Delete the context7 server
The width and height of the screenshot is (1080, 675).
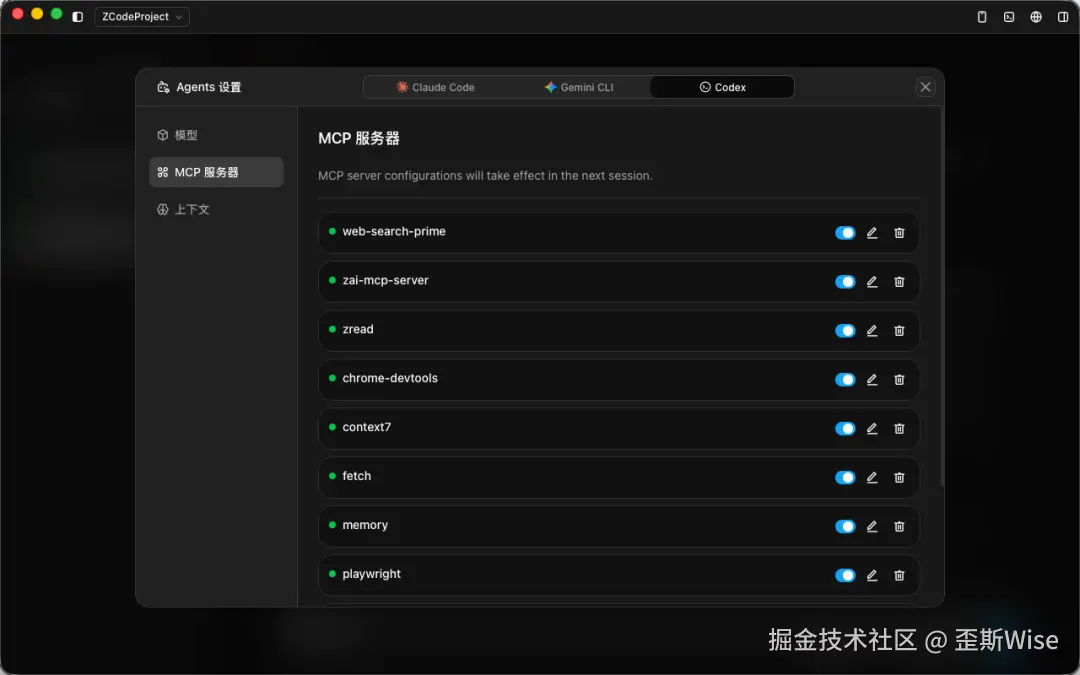pyautogui.click(x=899, y=428)
